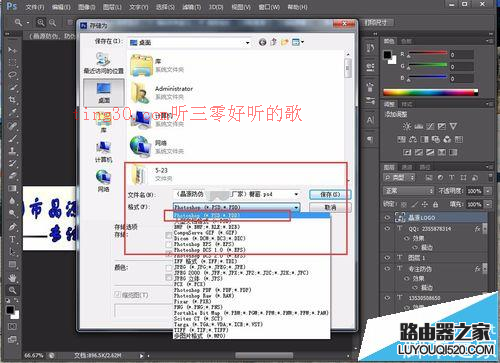Viewport: 500px width, 363px height.
Task: Open the 文件(F) menu
Action: point(35,7)
